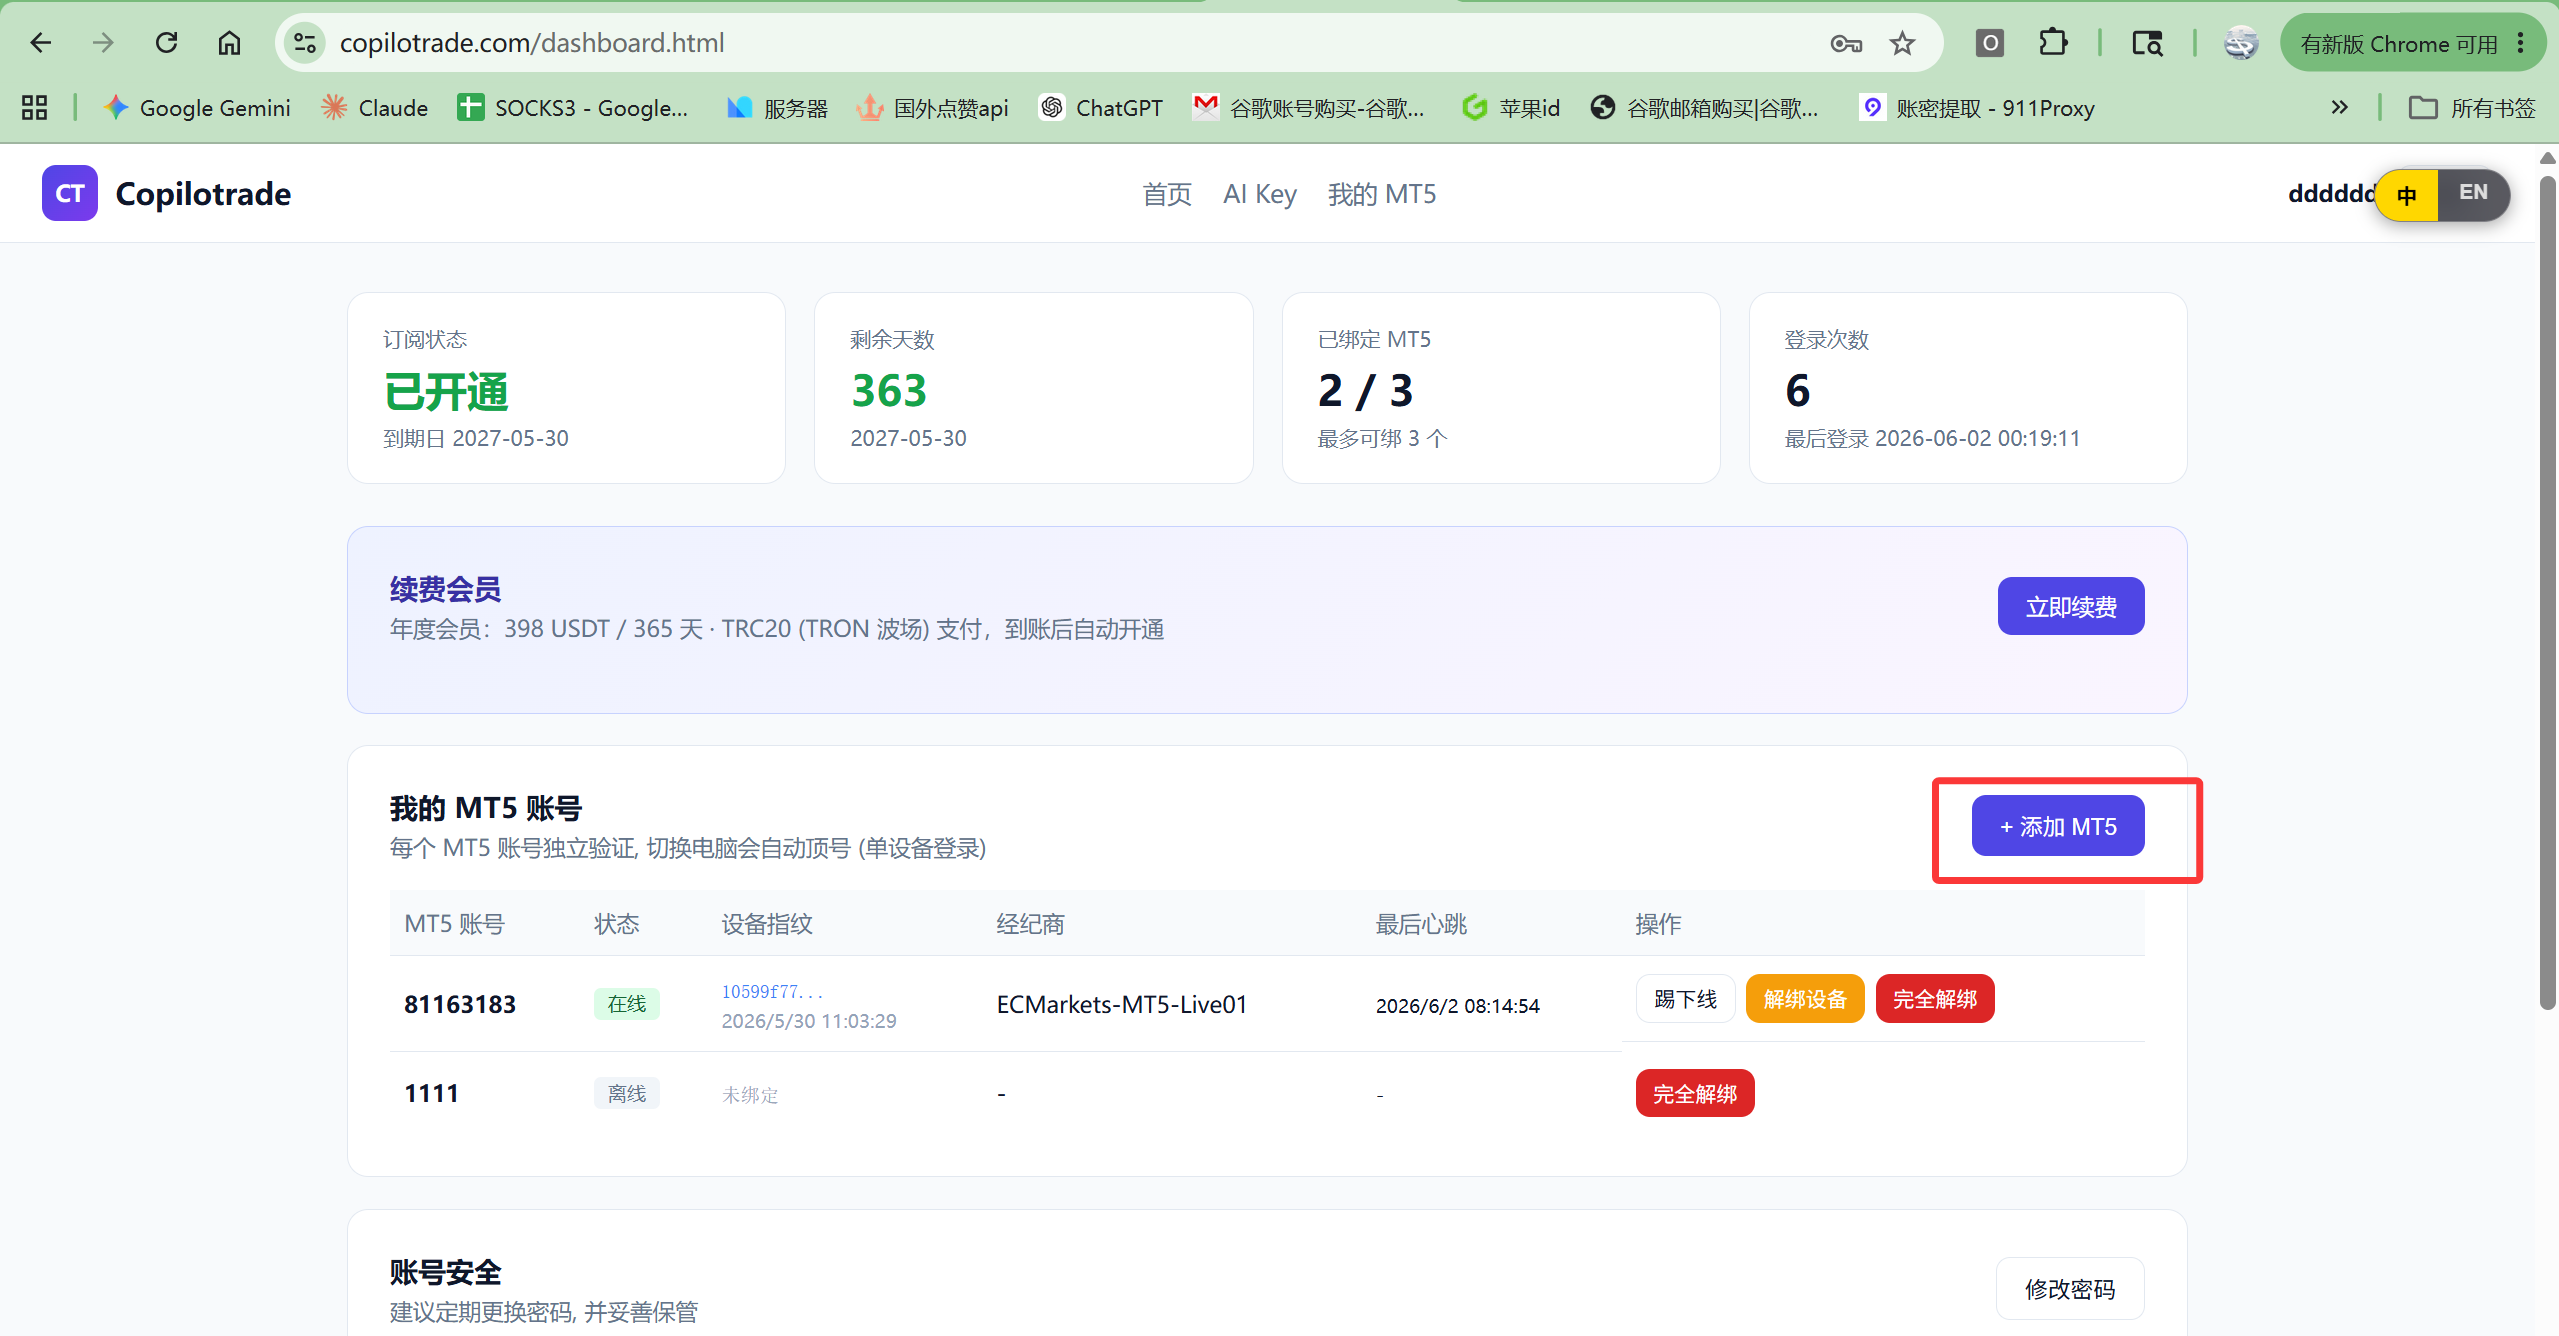This screenshot has height=1336, width=2559.
Task: Click the 在线 status badge
Action: click(x=627, y=1003)
